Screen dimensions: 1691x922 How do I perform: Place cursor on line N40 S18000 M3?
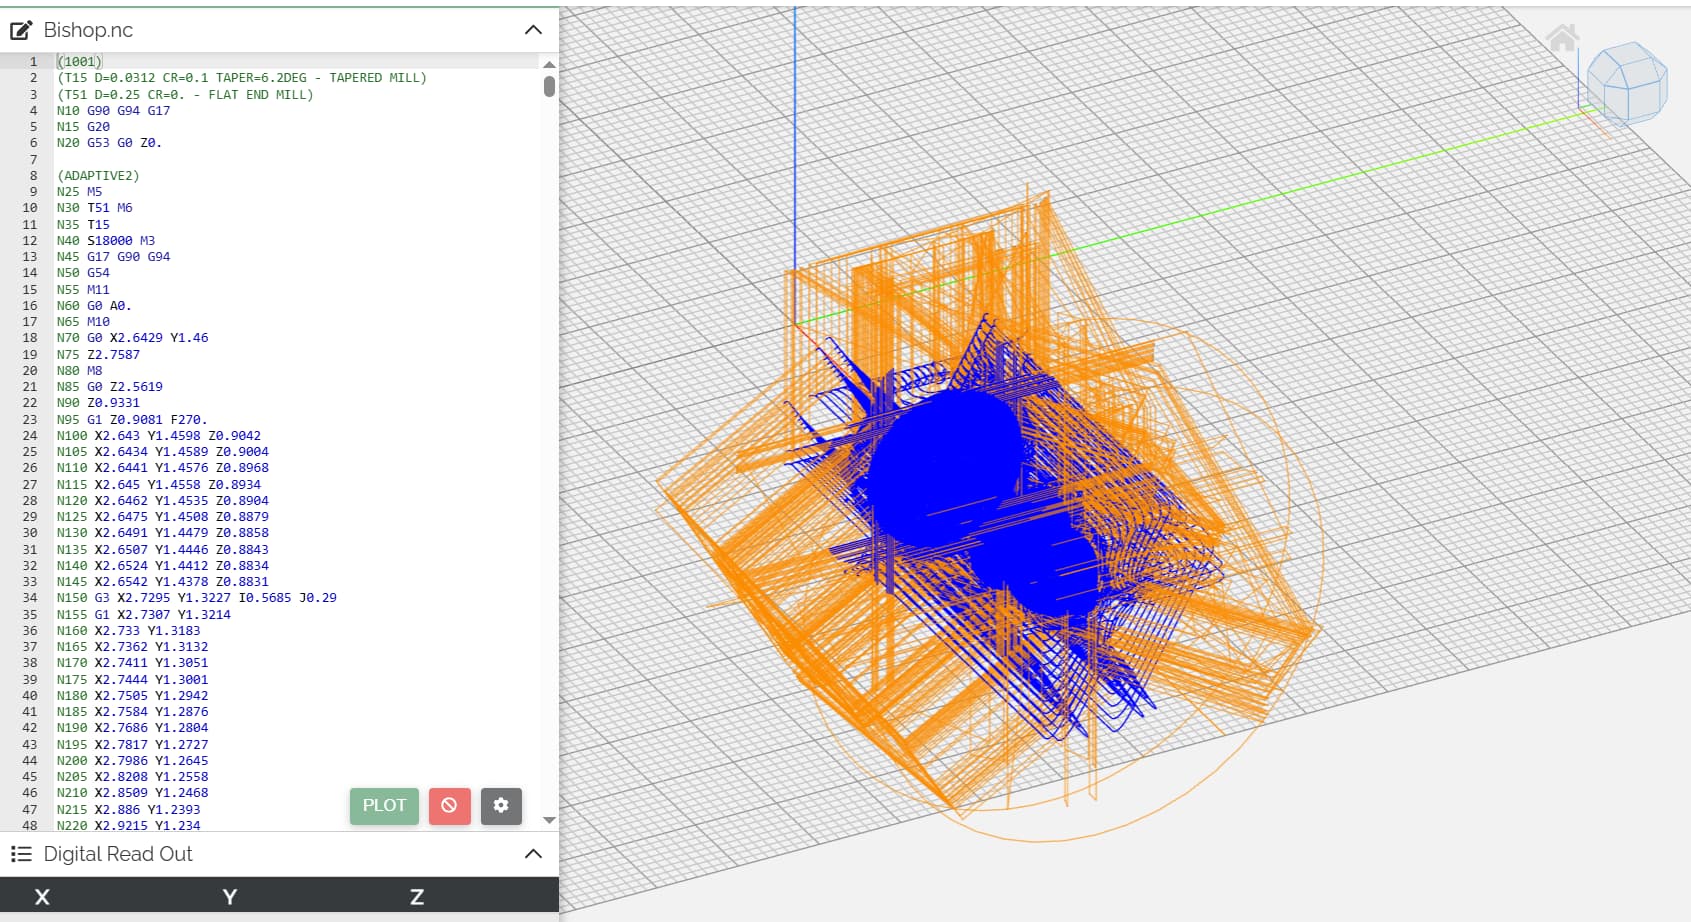coord(106,241)
